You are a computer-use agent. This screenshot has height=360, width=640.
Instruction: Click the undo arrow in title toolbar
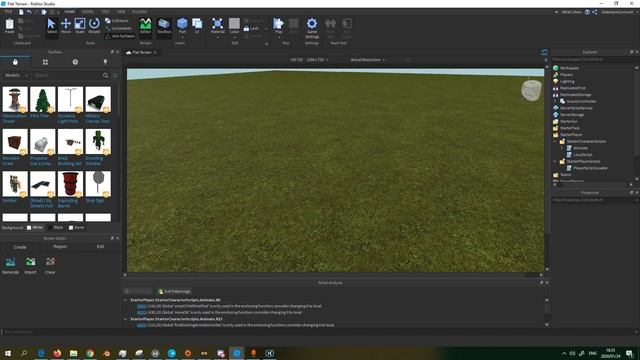tap(29, 12)
